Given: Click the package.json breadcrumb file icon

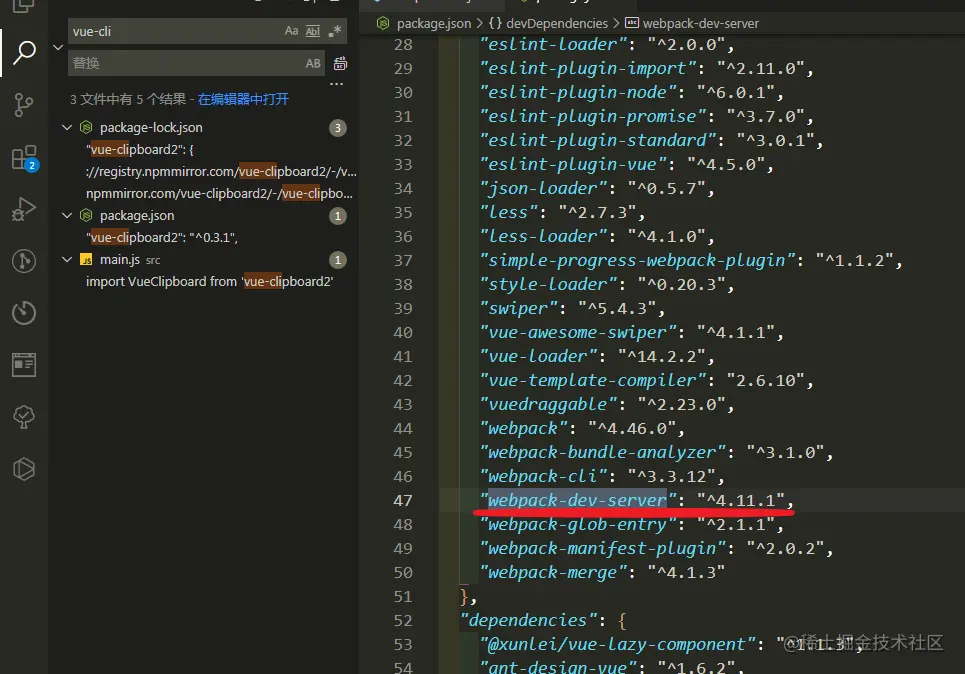Looking at the screenshot, I should 383,23.
